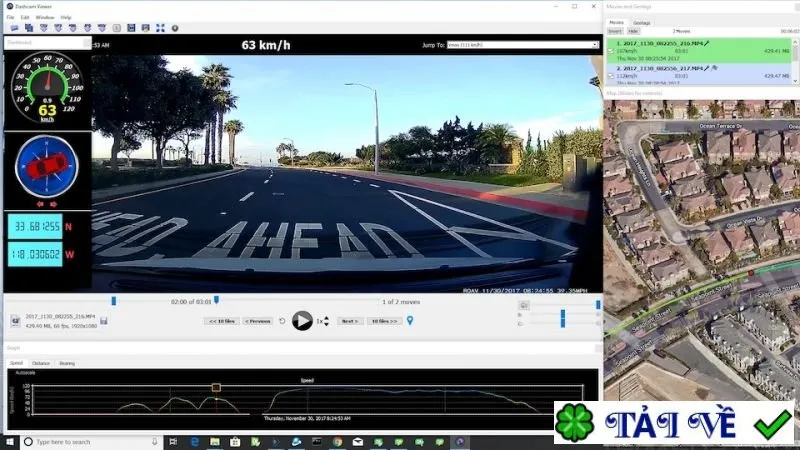Switch to the Geotags tab

(642, 23)
